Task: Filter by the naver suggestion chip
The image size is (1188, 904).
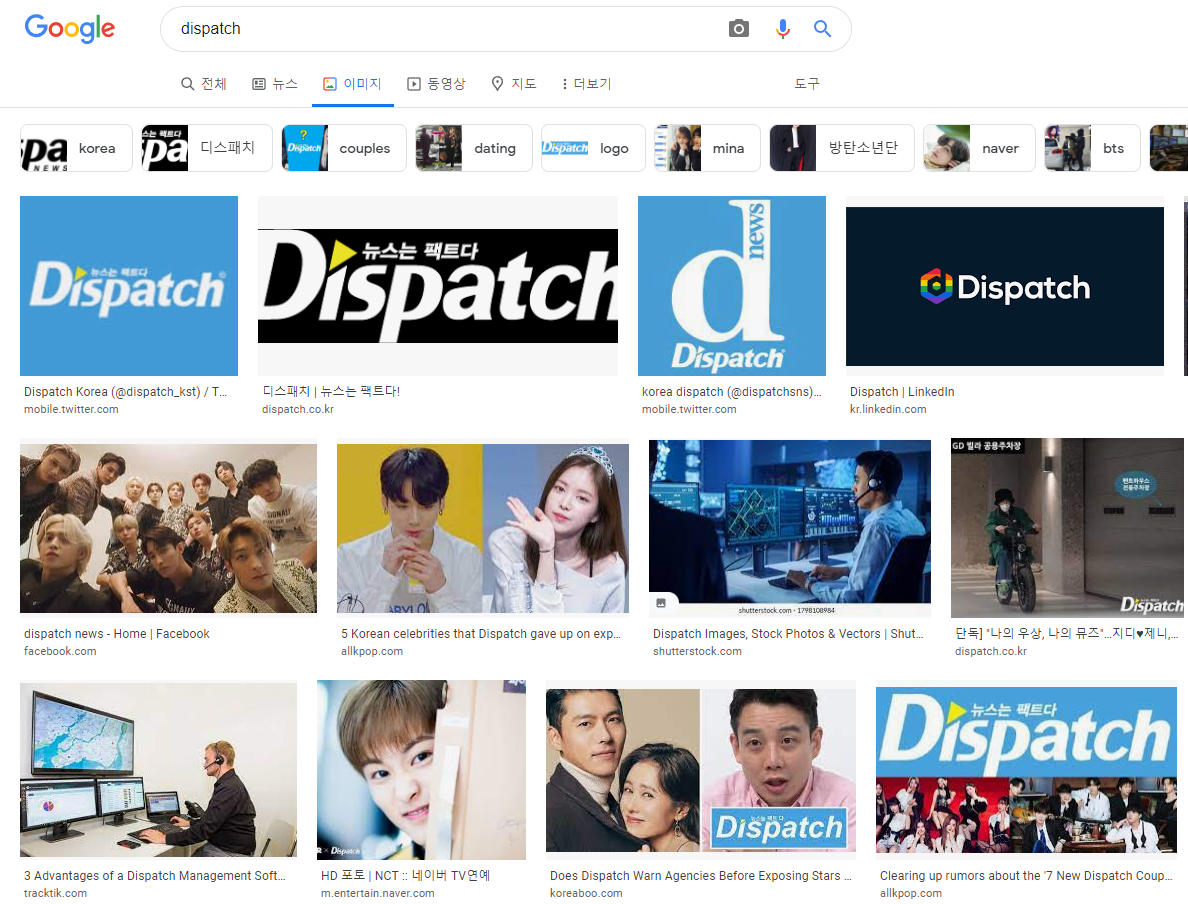Action: (979, 148)
